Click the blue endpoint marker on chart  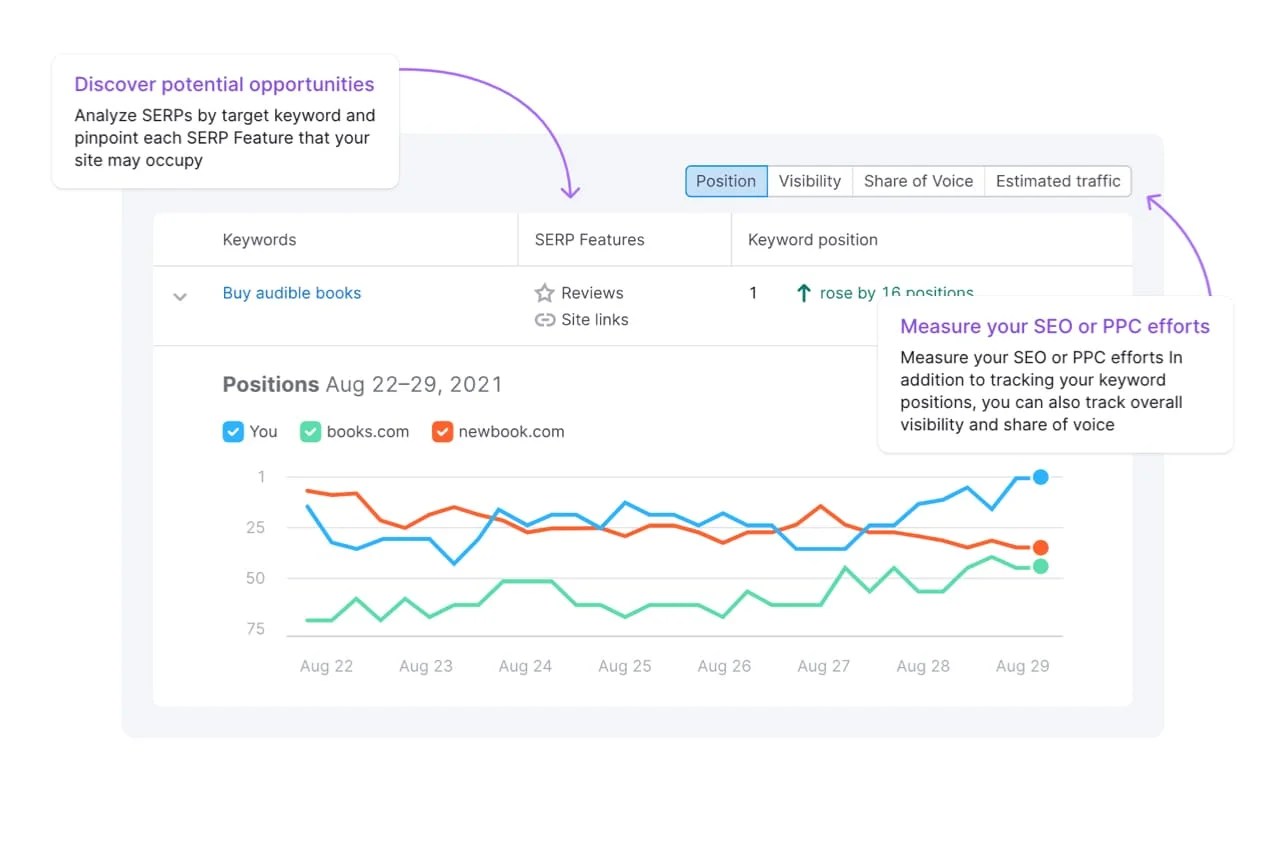tap(1040, 477)
